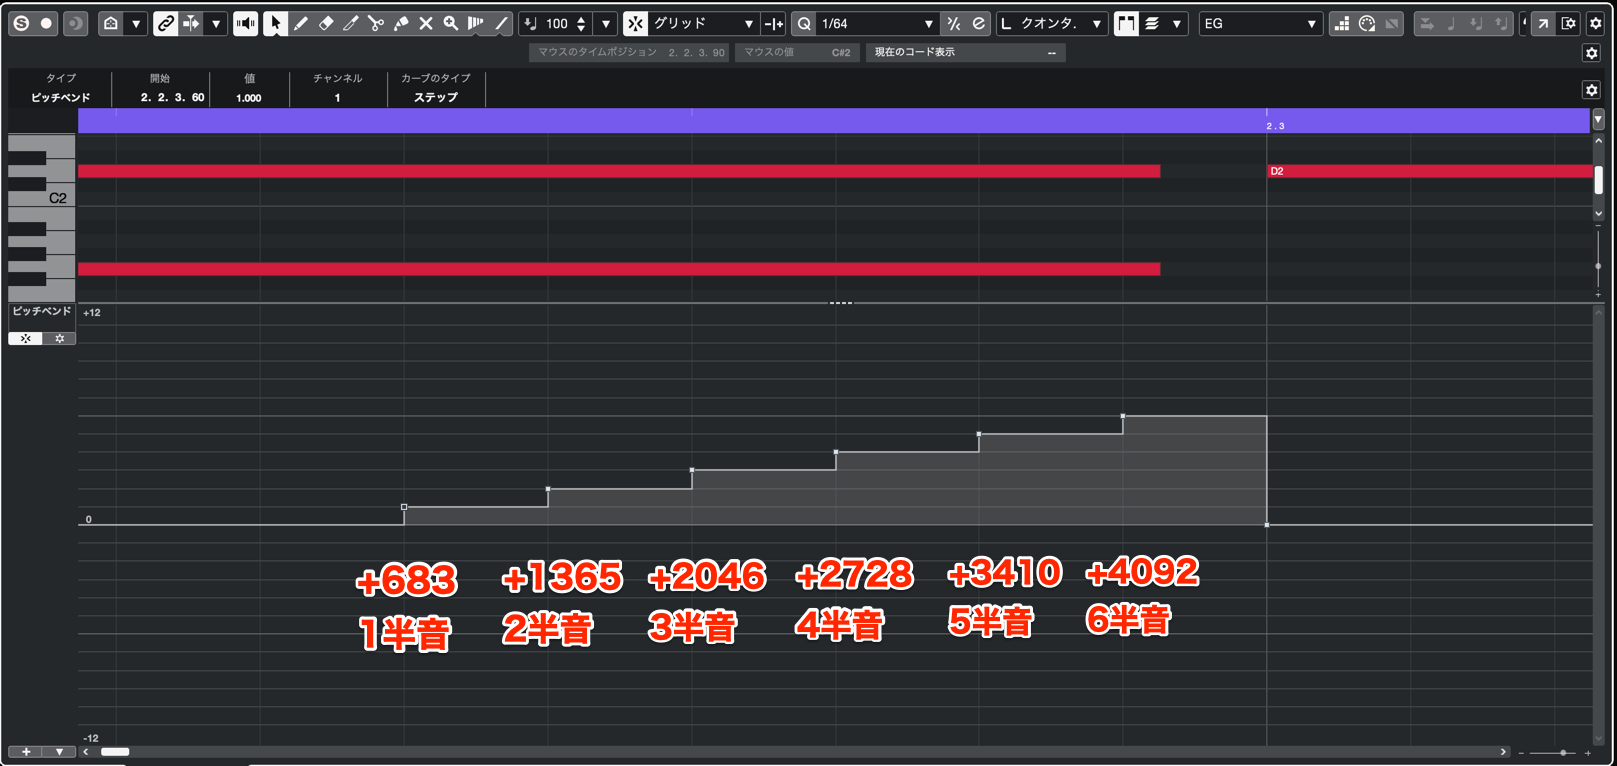Toggle the auto-scroll button
This screenshot has height=766, width=1617.
pos(191,23)
